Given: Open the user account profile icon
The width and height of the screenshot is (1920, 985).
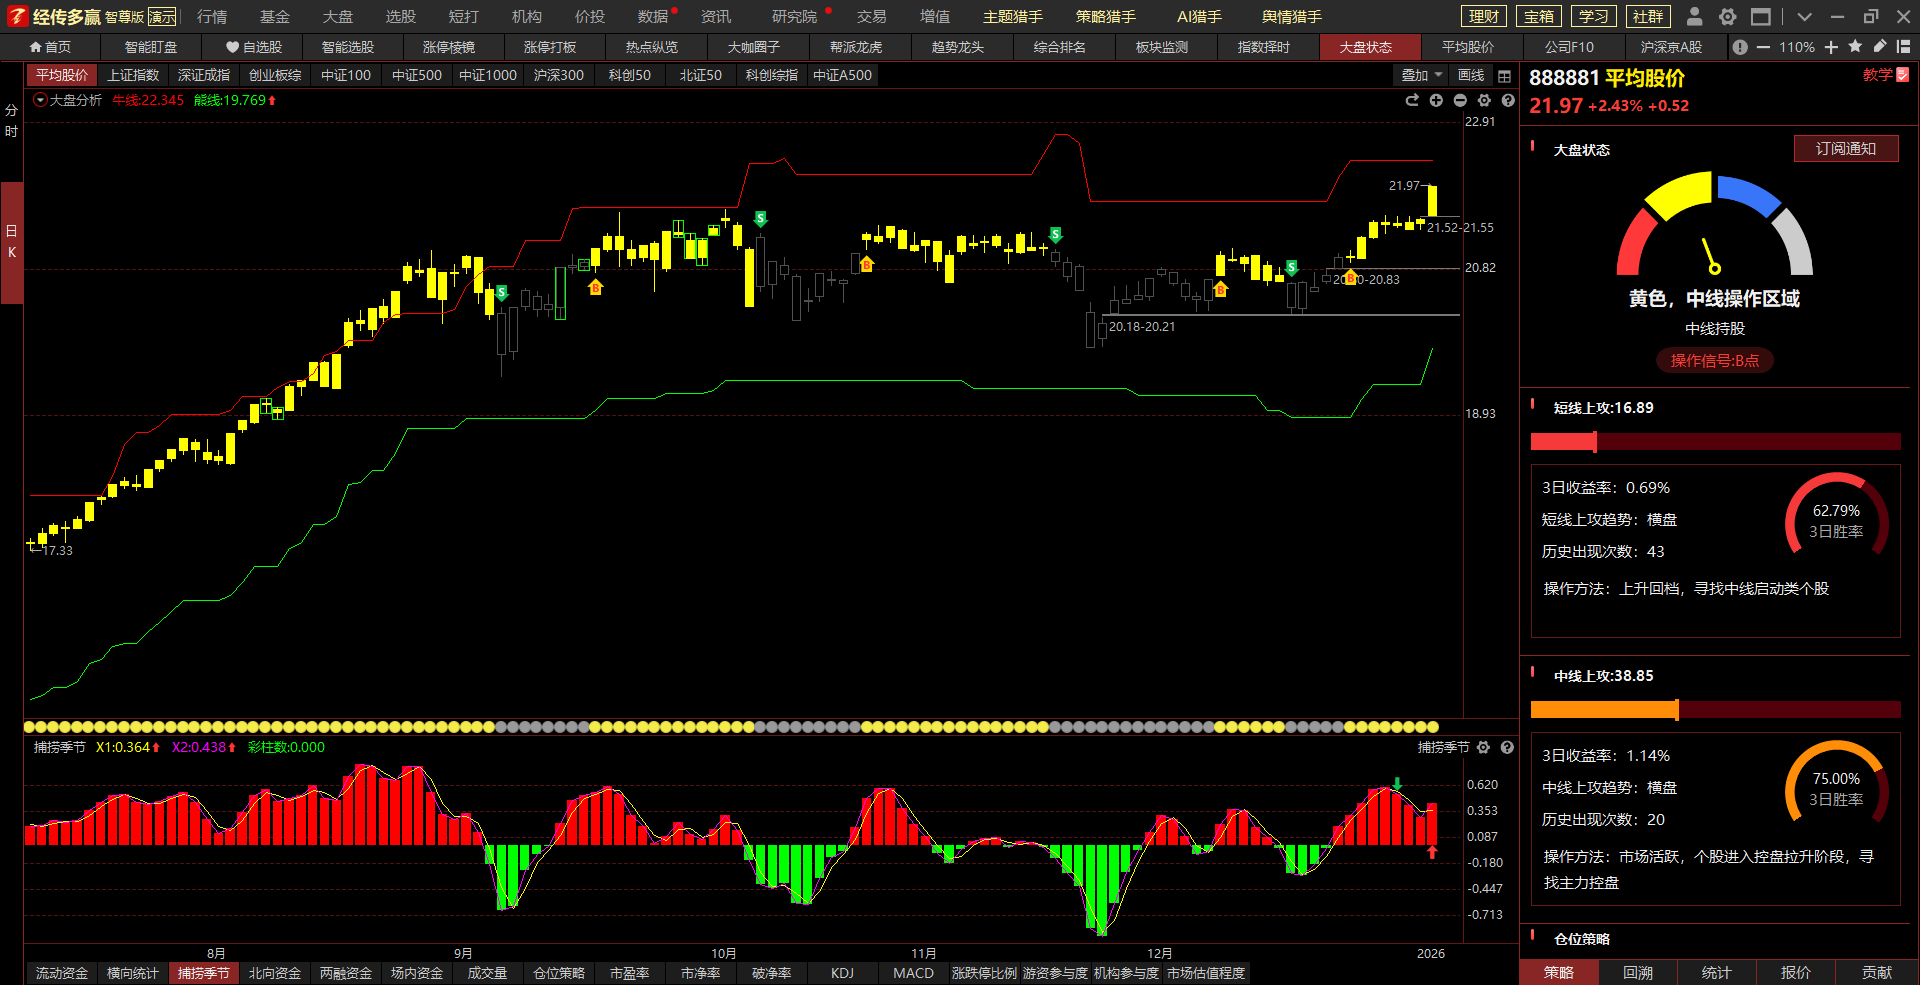Looking at the screenshot, I should click(1694, 17).
